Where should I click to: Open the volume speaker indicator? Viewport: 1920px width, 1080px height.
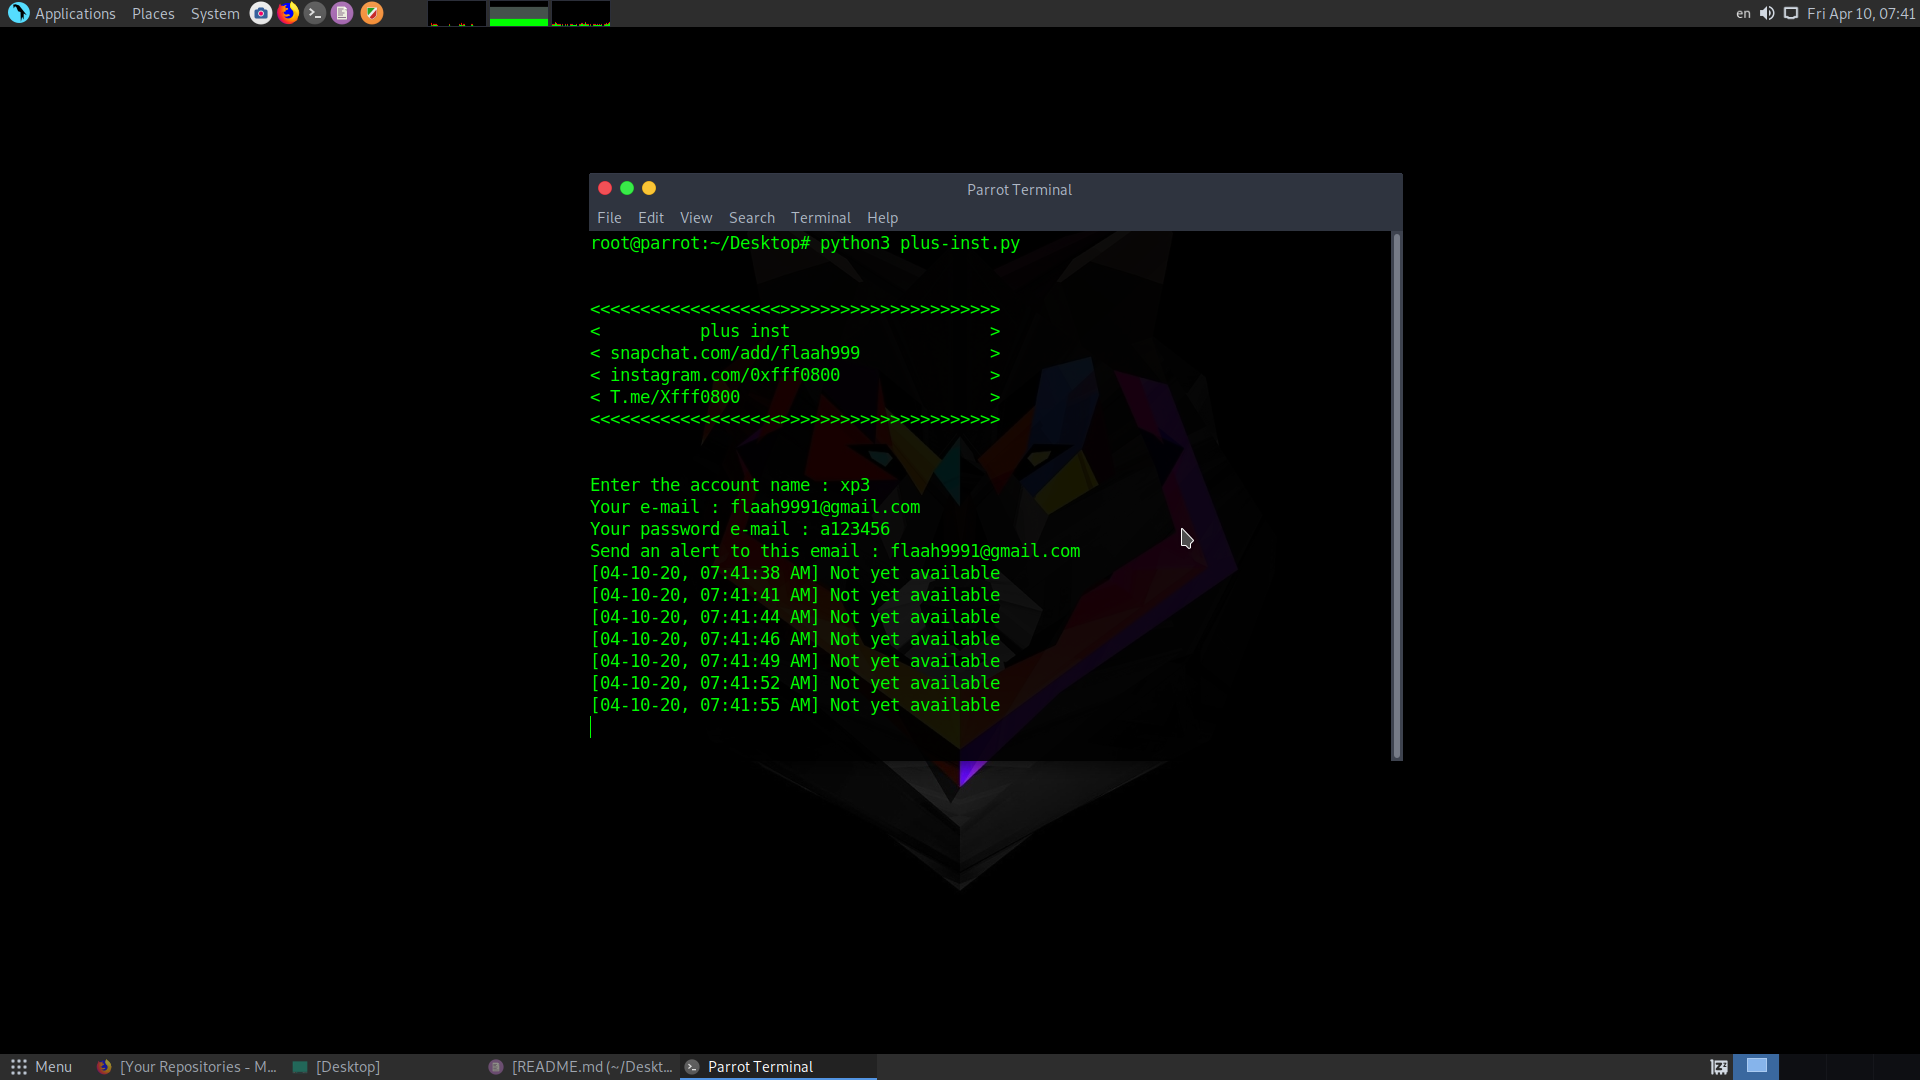[x=1767, y=13]
